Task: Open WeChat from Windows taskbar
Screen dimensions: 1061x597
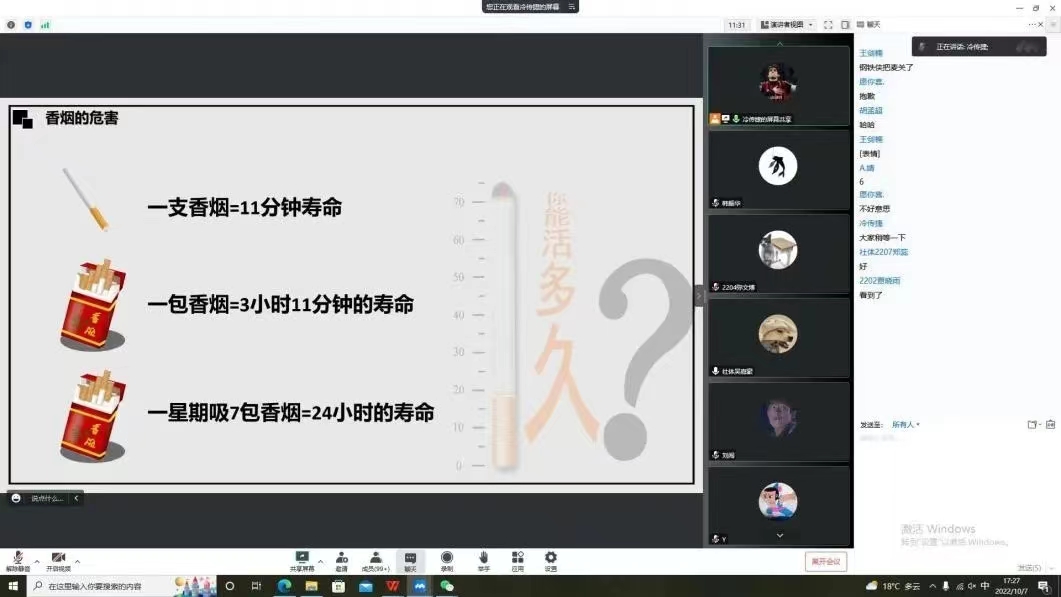Action: coord(447,586)
